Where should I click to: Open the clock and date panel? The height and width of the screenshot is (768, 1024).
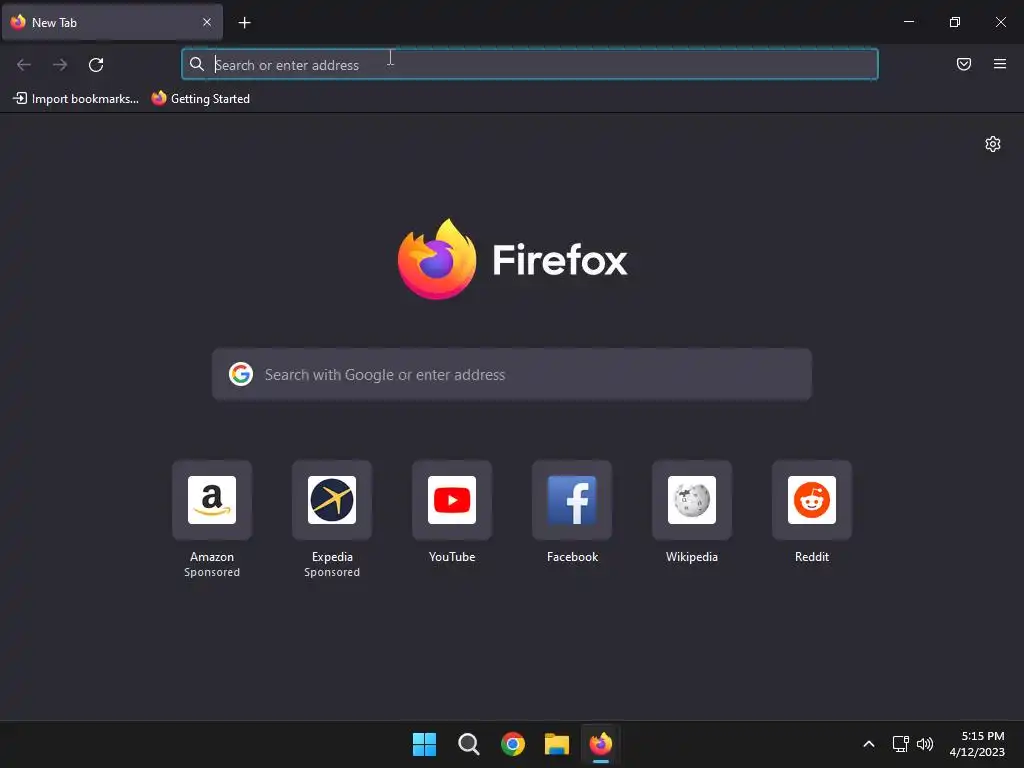tap(977, 744)
